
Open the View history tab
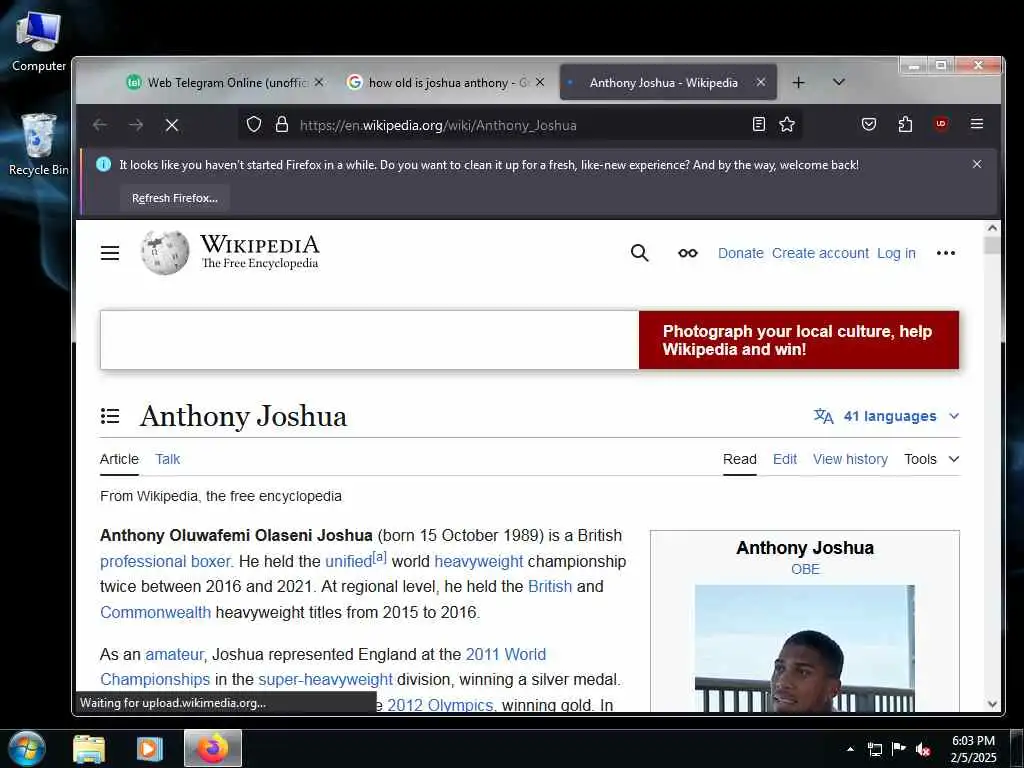click(x=850, y=459)
